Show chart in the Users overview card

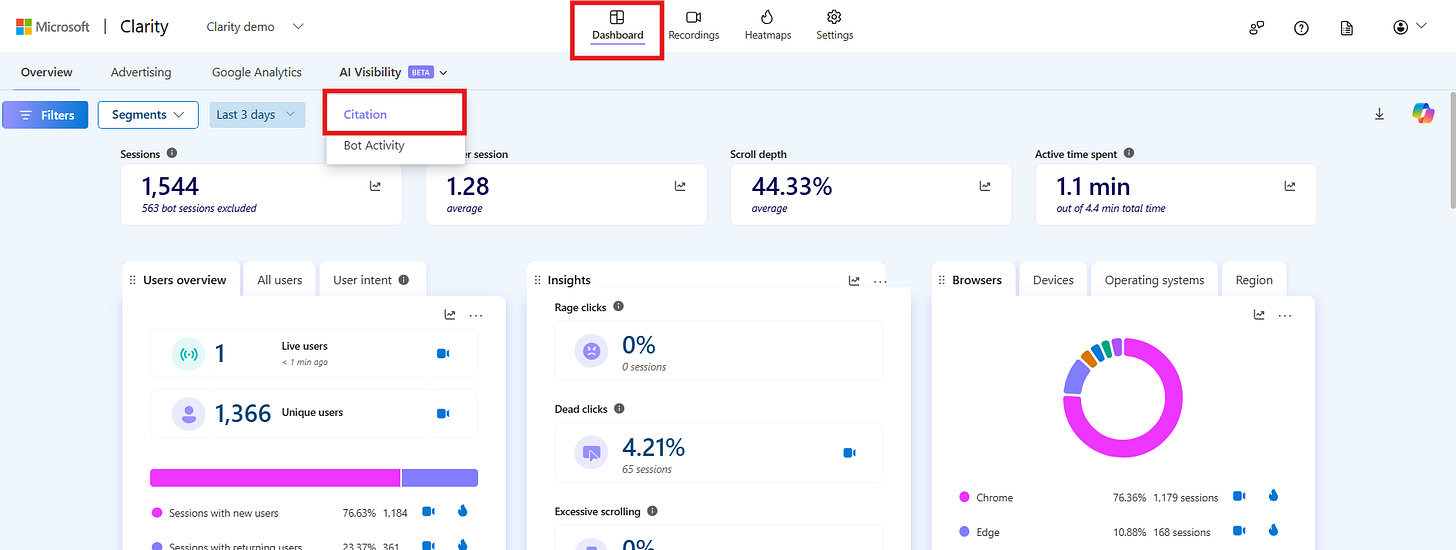pos(450,315)
